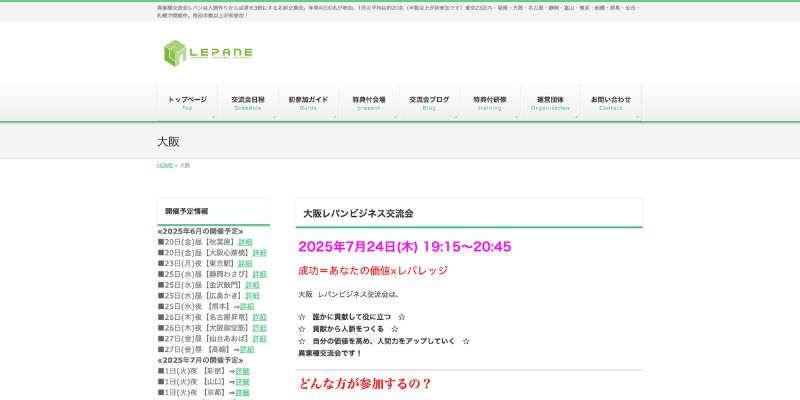This screenshot has width=800, height=400.
Task: Click the 大阪レパンビジネス交流会 article heading
Action: coord(358,214)
